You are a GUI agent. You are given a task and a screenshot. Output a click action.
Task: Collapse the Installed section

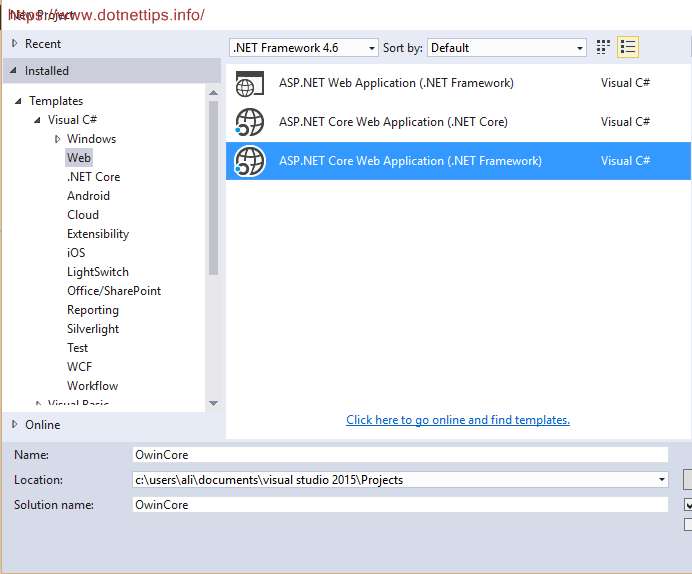point(14,70)
